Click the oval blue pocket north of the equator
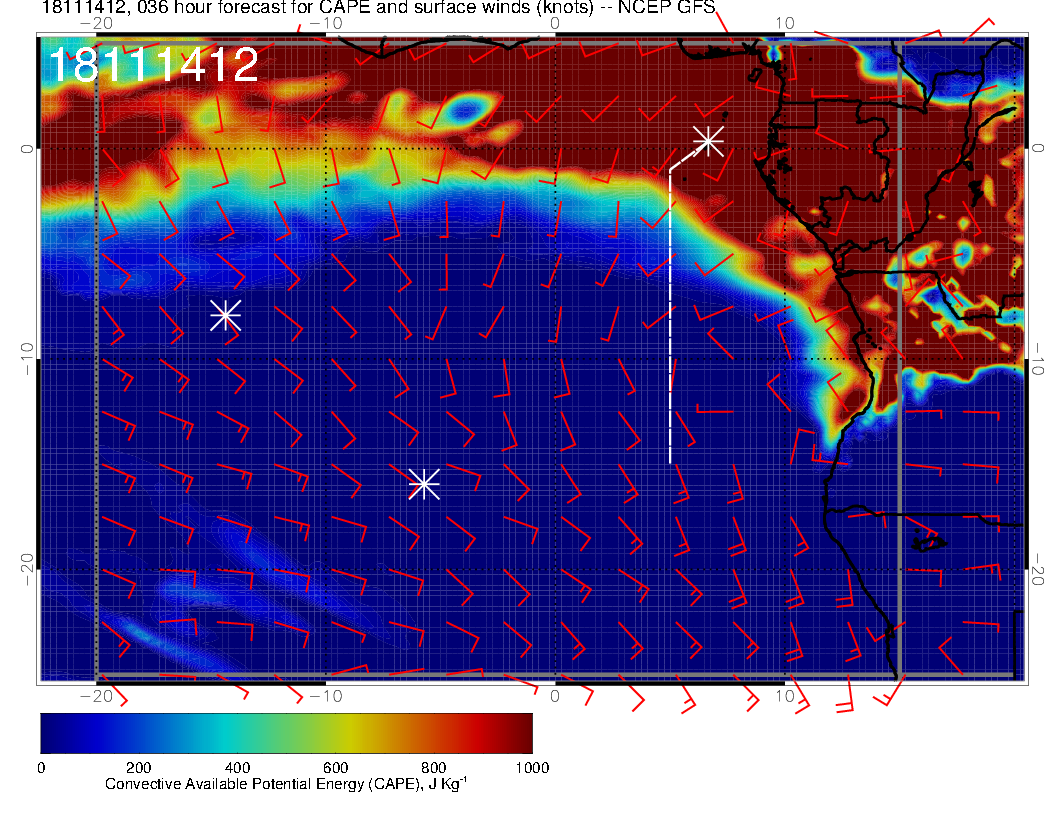 click(467, 108)
